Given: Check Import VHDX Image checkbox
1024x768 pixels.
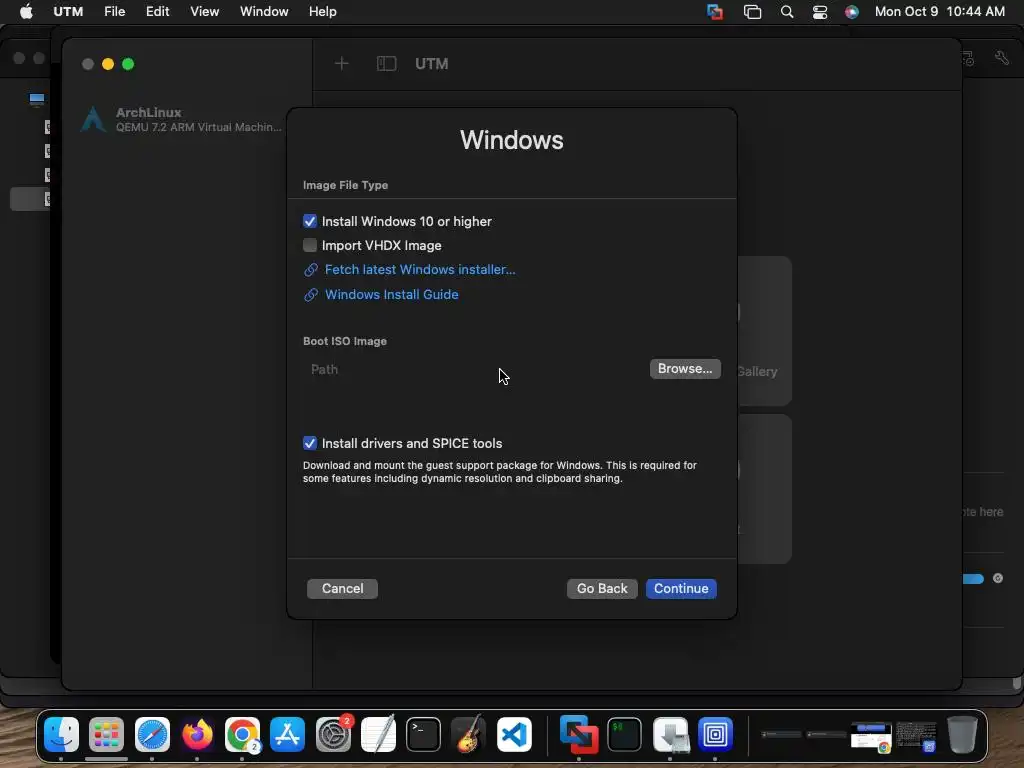Looking at the screenshot, I should click(x=310, y=246).
